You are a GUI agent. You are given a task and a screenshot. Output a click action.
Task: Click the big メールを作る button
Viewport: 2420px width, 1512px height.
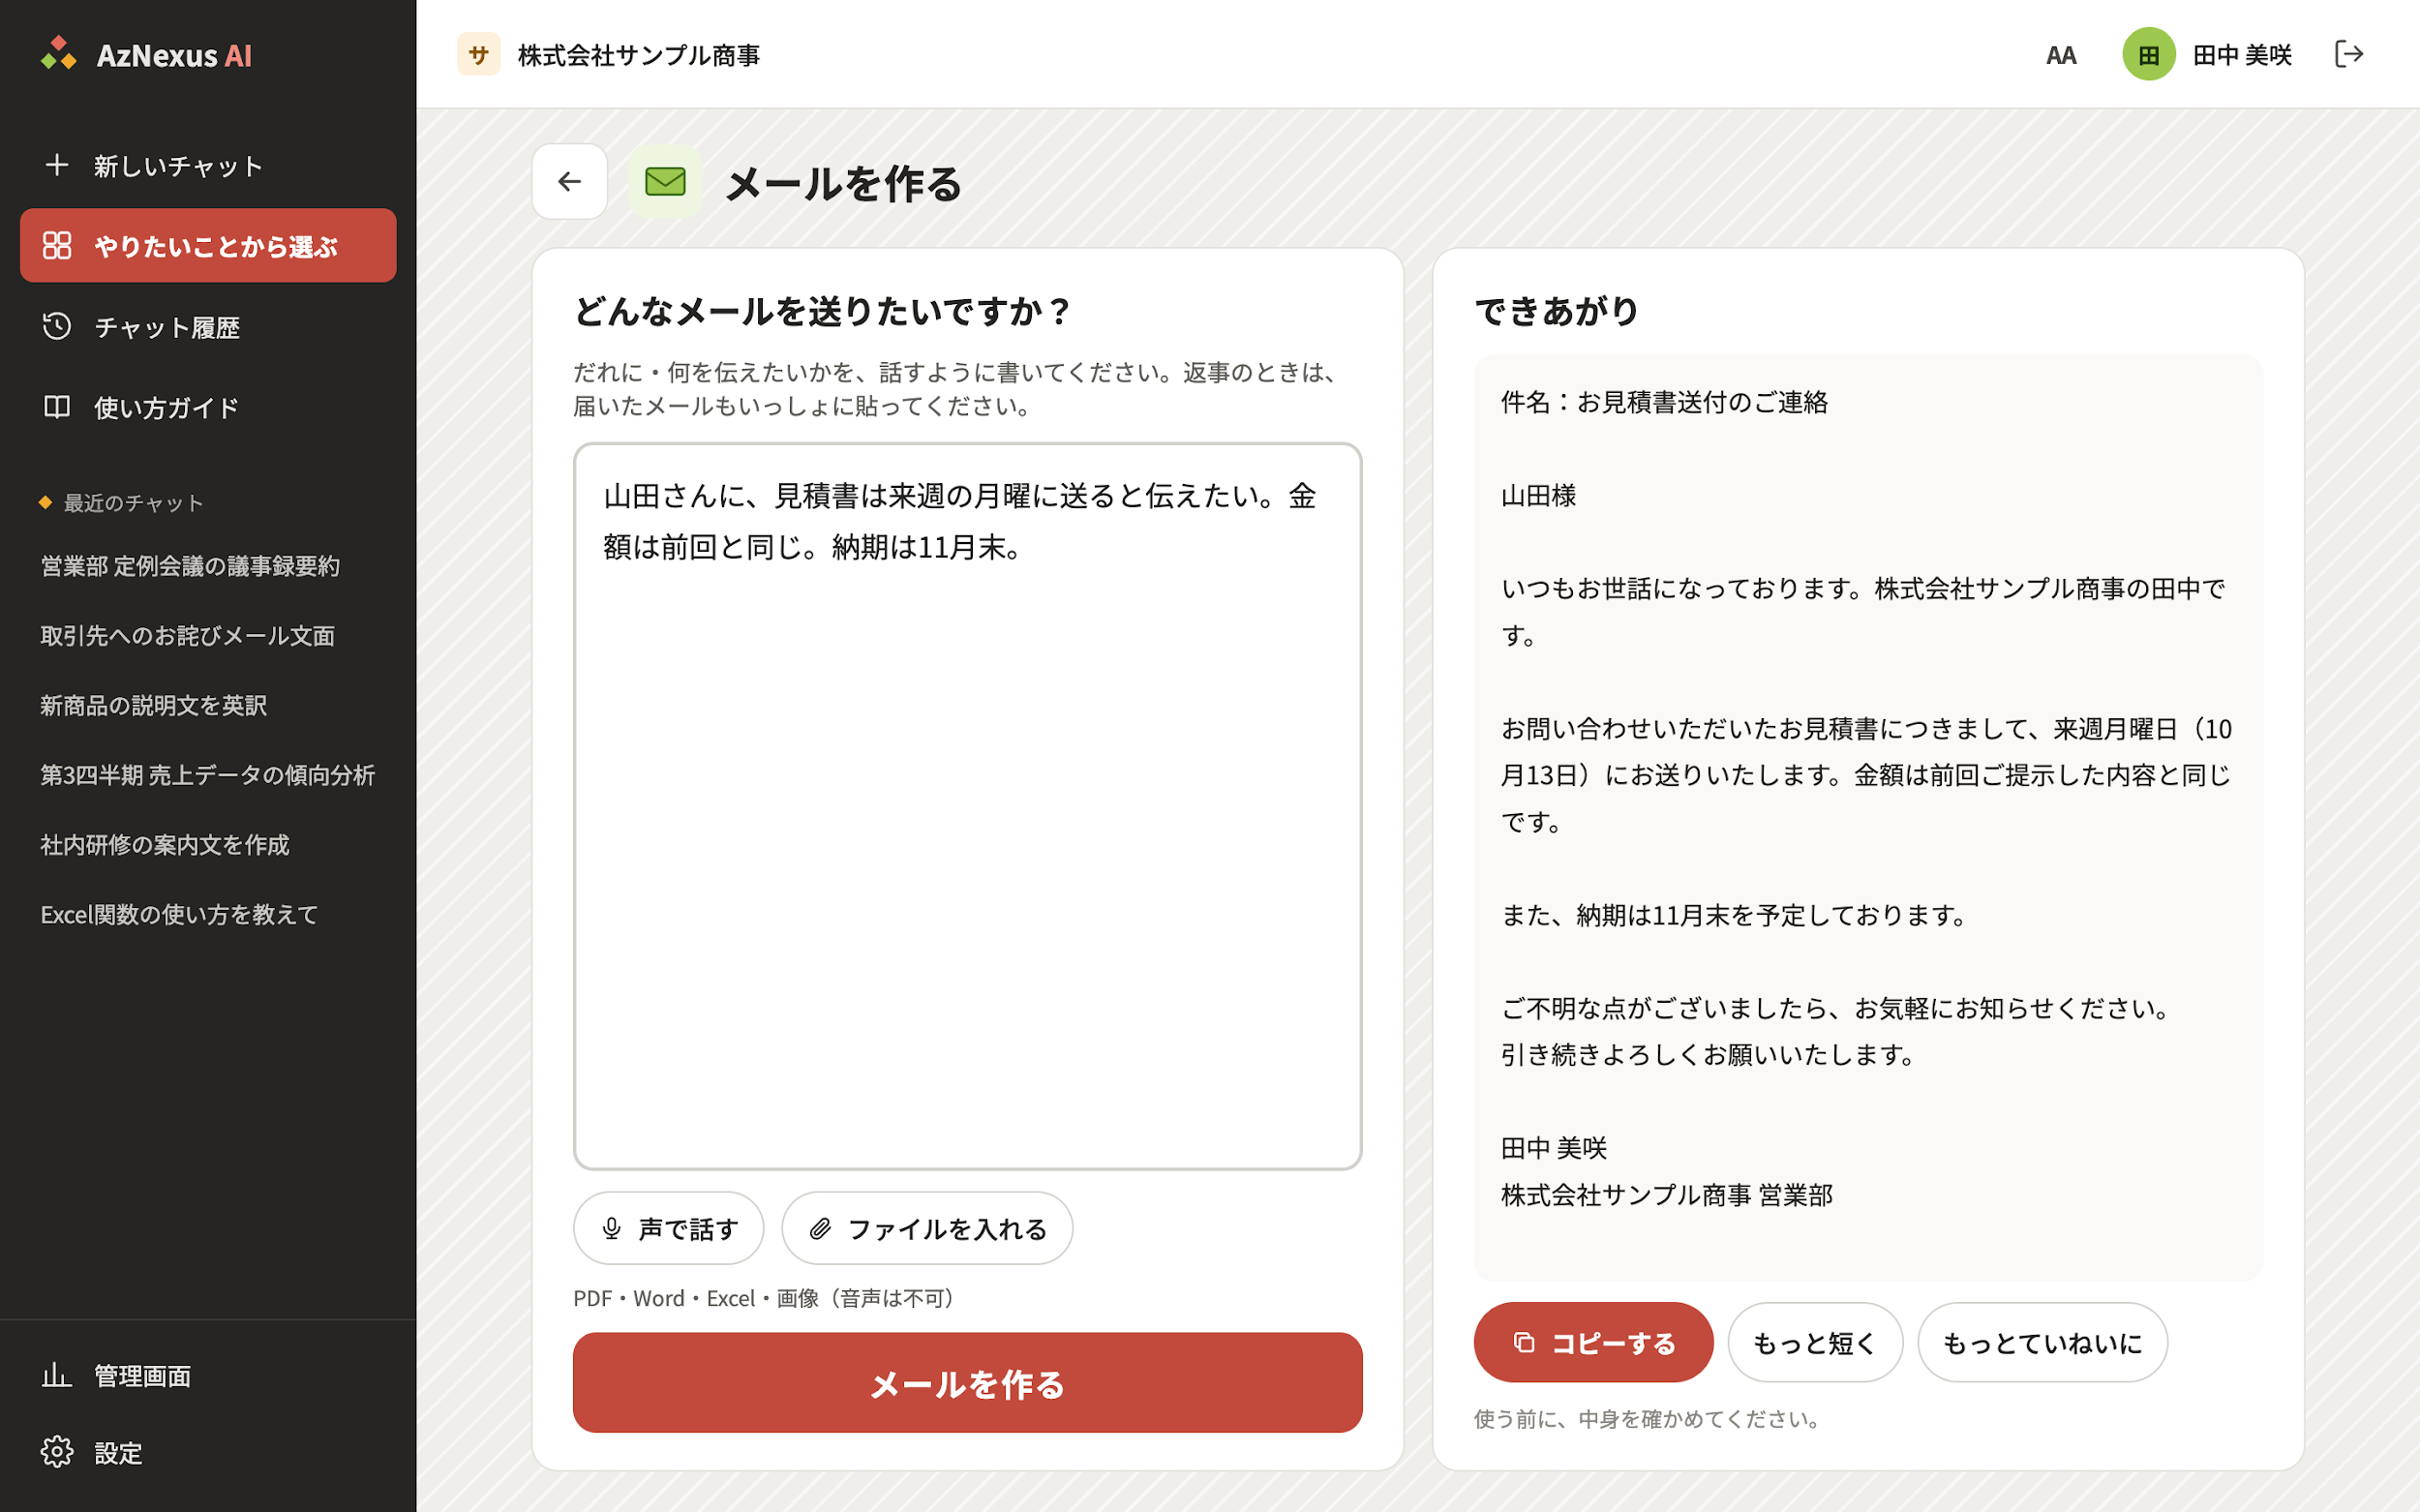click(x=967, y=1383)
